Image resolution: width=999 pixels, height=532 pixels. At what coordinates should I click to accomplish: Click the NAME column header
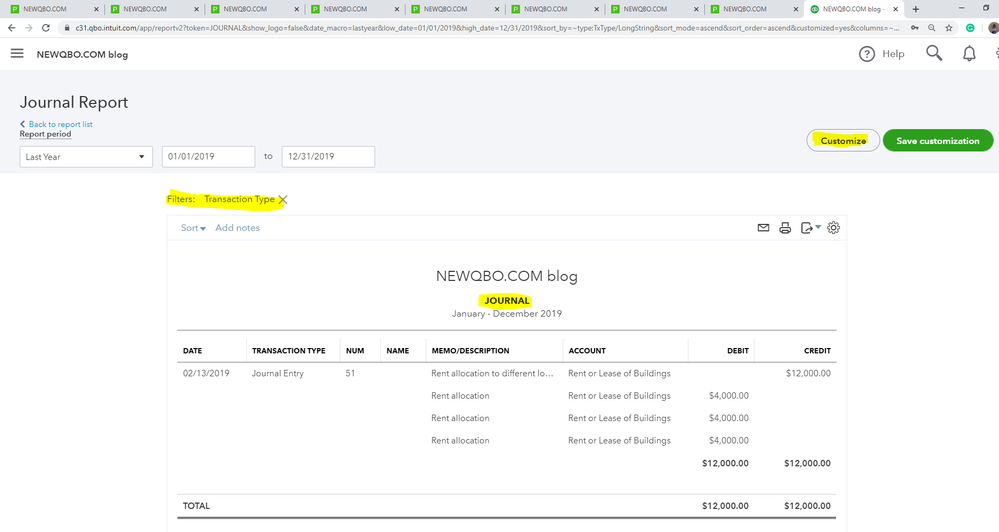click(398, 350)
